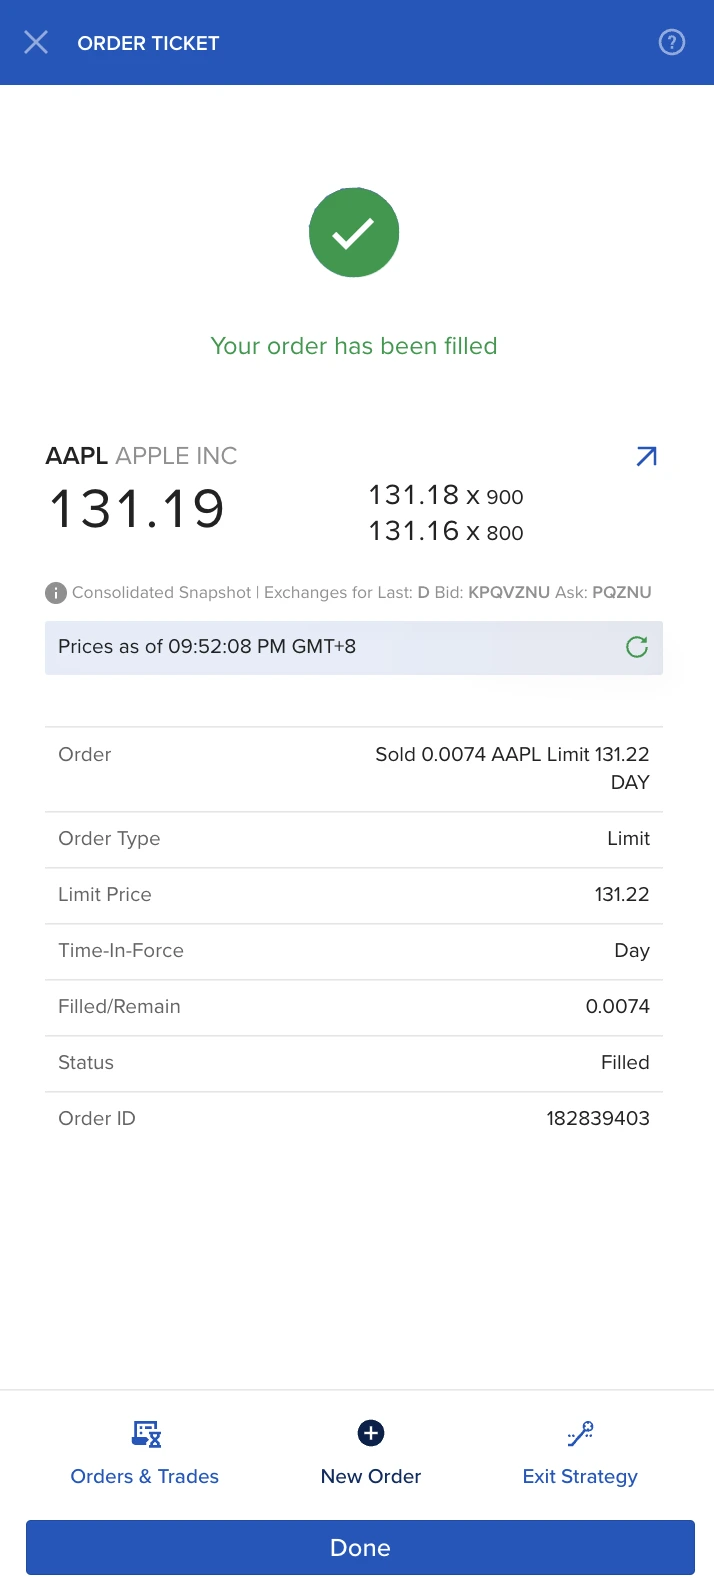The width and height of the screenshot is (714, 1578).
Task: Close the order ticket with X icon
Action: pos(36,42)
